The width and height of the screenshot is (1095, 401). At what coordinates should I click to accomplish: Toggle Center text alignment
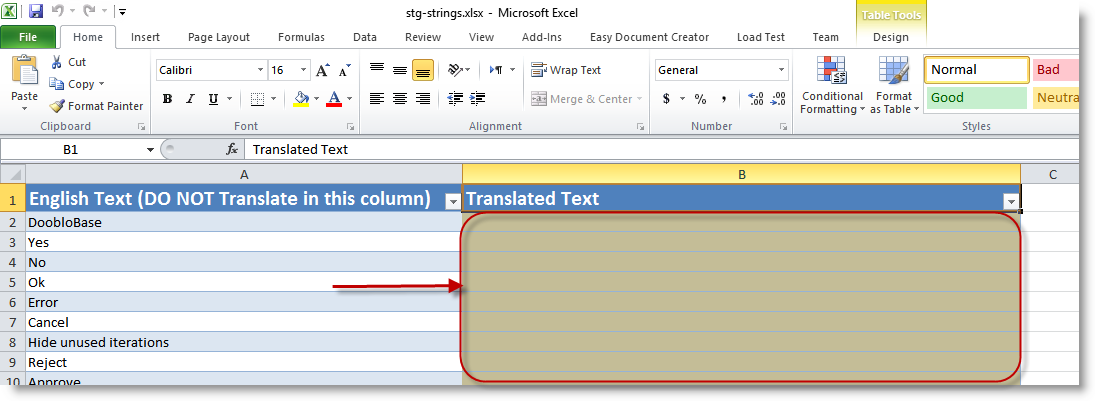[x=399, y=99]
